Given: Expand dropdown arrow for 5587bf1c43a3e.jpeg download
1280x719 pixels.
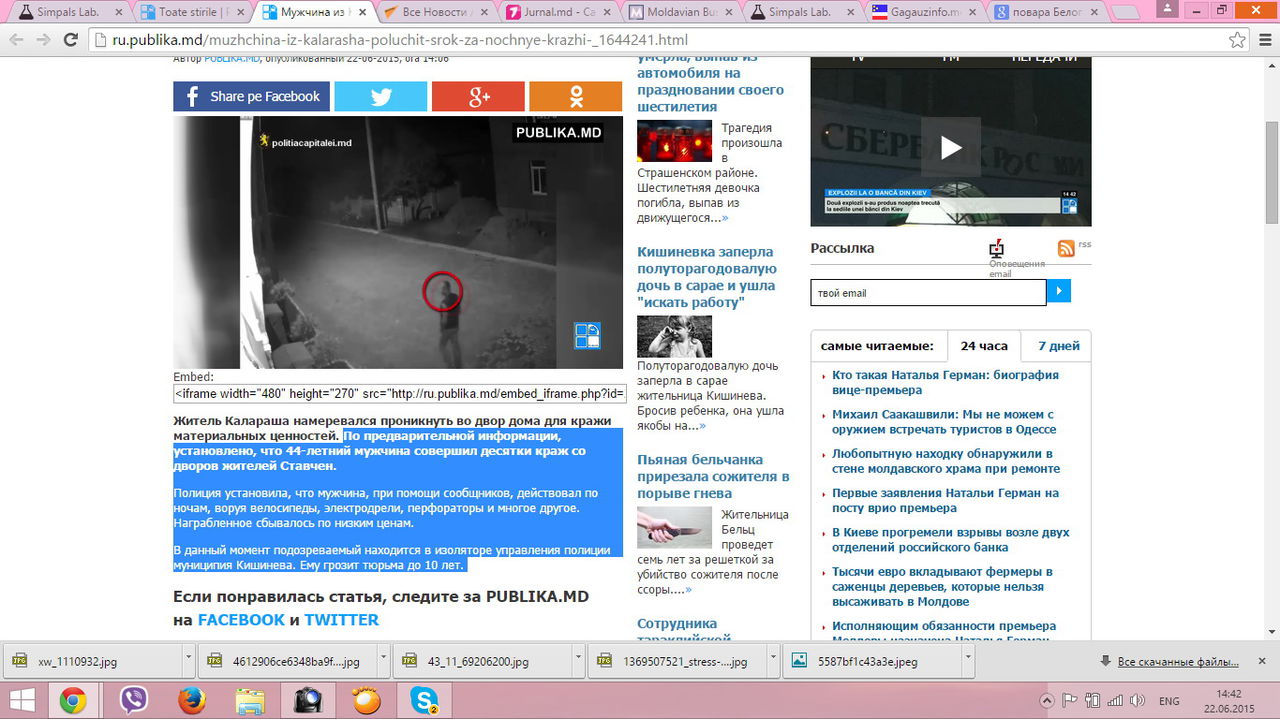Looking at the screenshot, I should [x=968, y=661].
